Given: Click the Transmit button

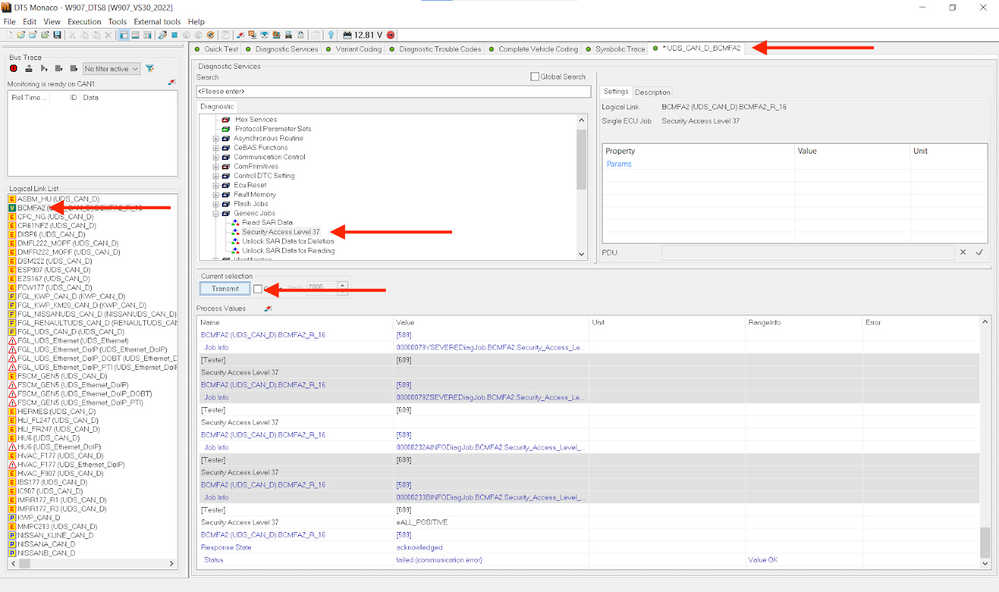Looking at the screenshot, I should pyautogui.click(x=225, y=289).
